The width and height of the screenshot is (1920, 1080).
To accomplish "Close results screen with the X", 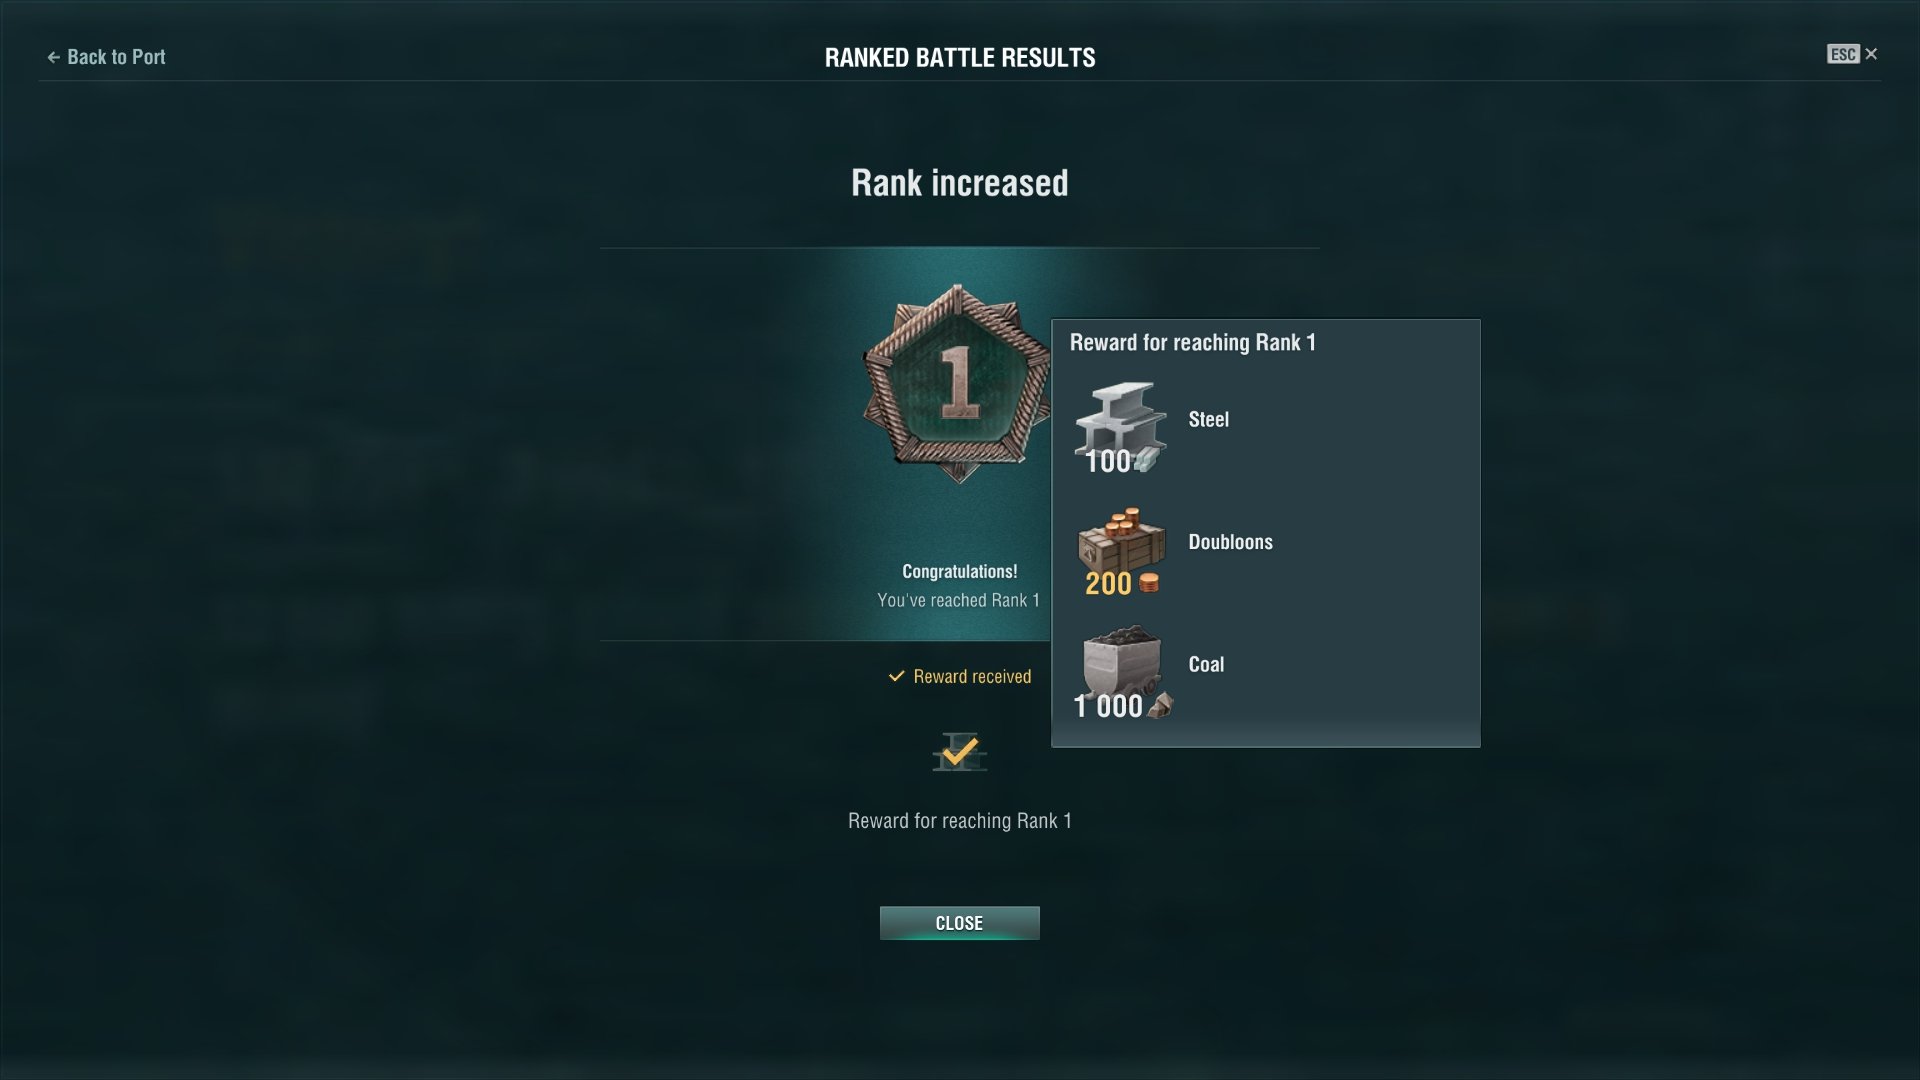I will 1871,54.
